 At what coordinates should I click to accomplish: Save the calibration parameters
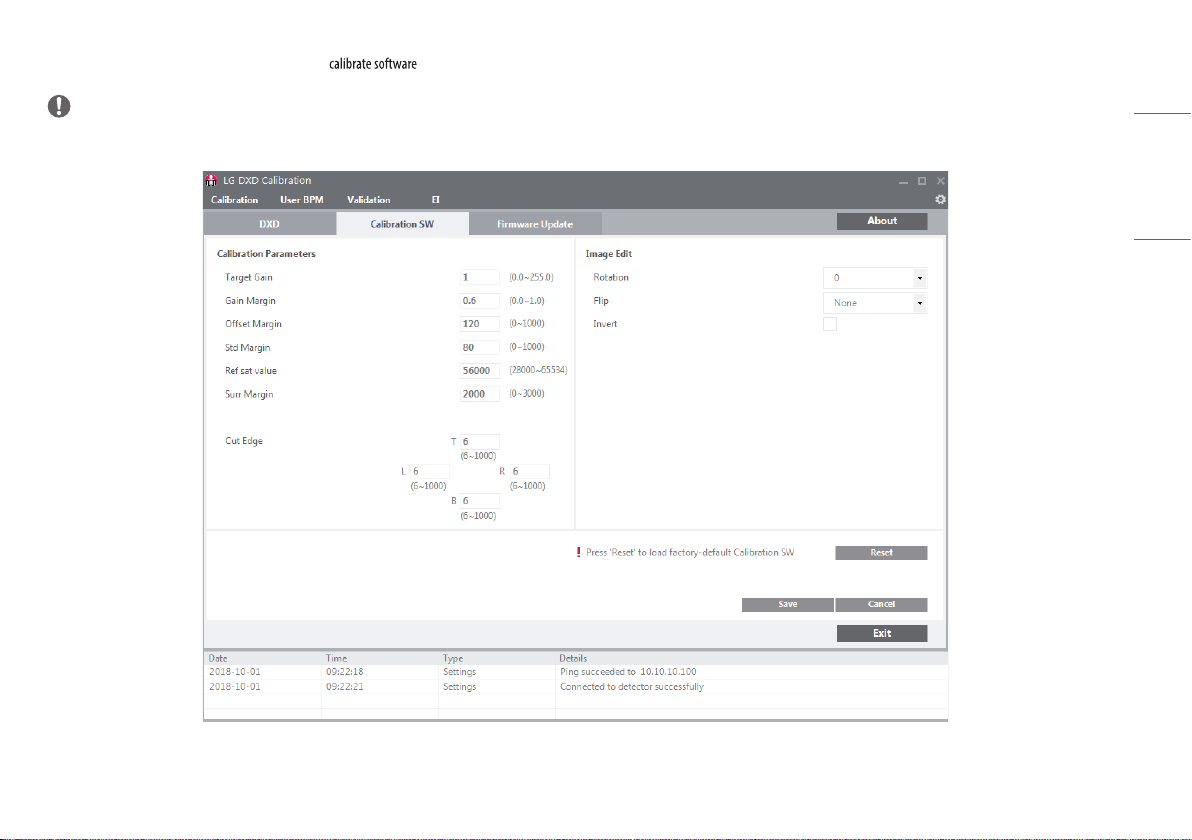coord(788,604)
